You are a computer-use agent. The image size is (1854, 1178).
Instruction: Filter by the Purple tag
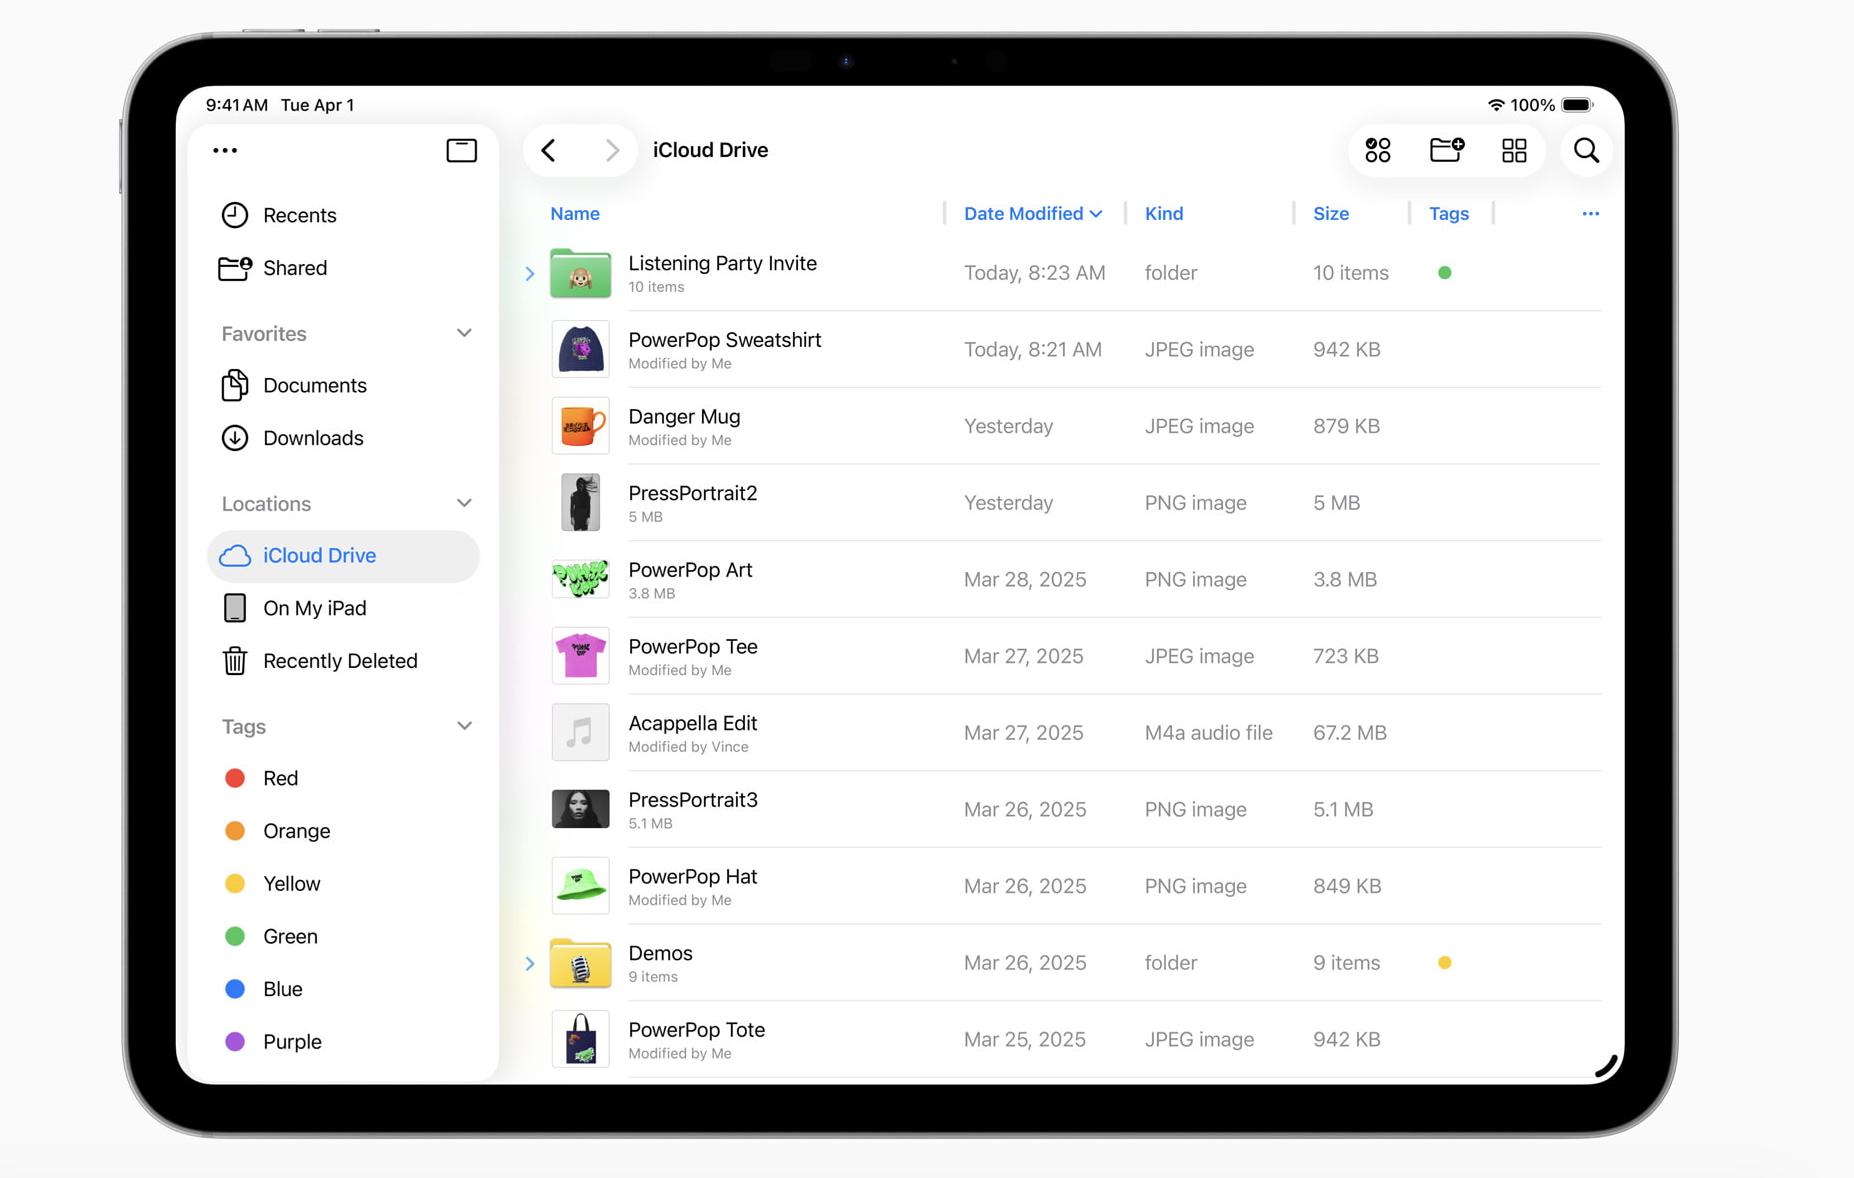291,1041
